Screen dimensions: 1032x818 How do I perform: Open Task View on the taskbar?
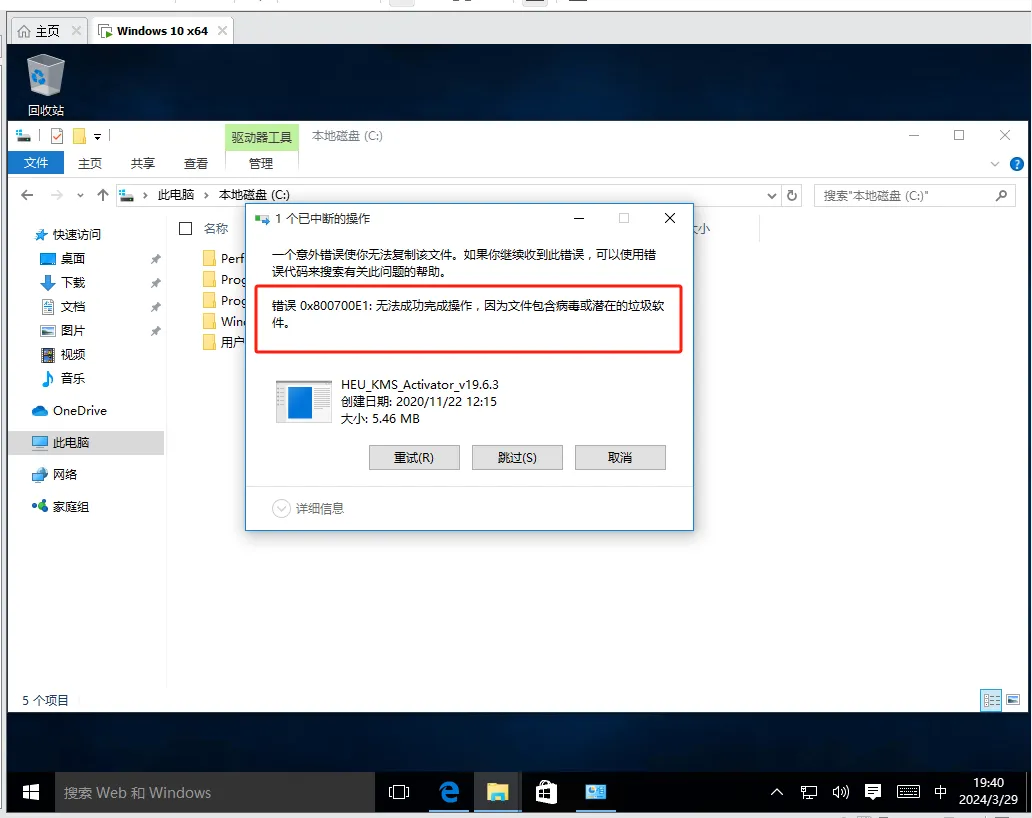[399, 792]
